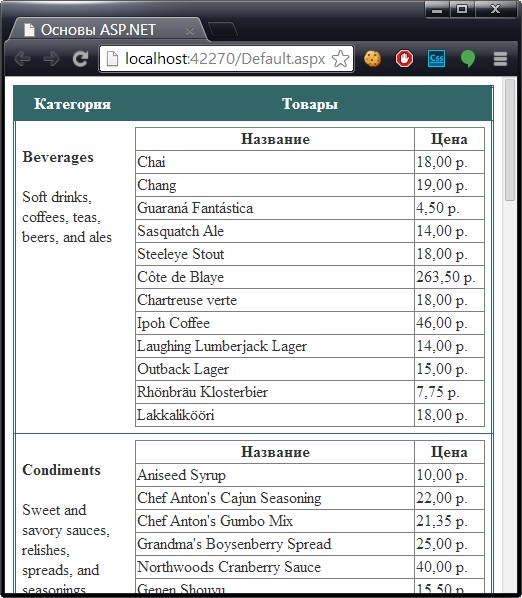The height and width of the screenshot is (598, 522).
Task: Reload the page with refresh icon
Action: (80, 59)
